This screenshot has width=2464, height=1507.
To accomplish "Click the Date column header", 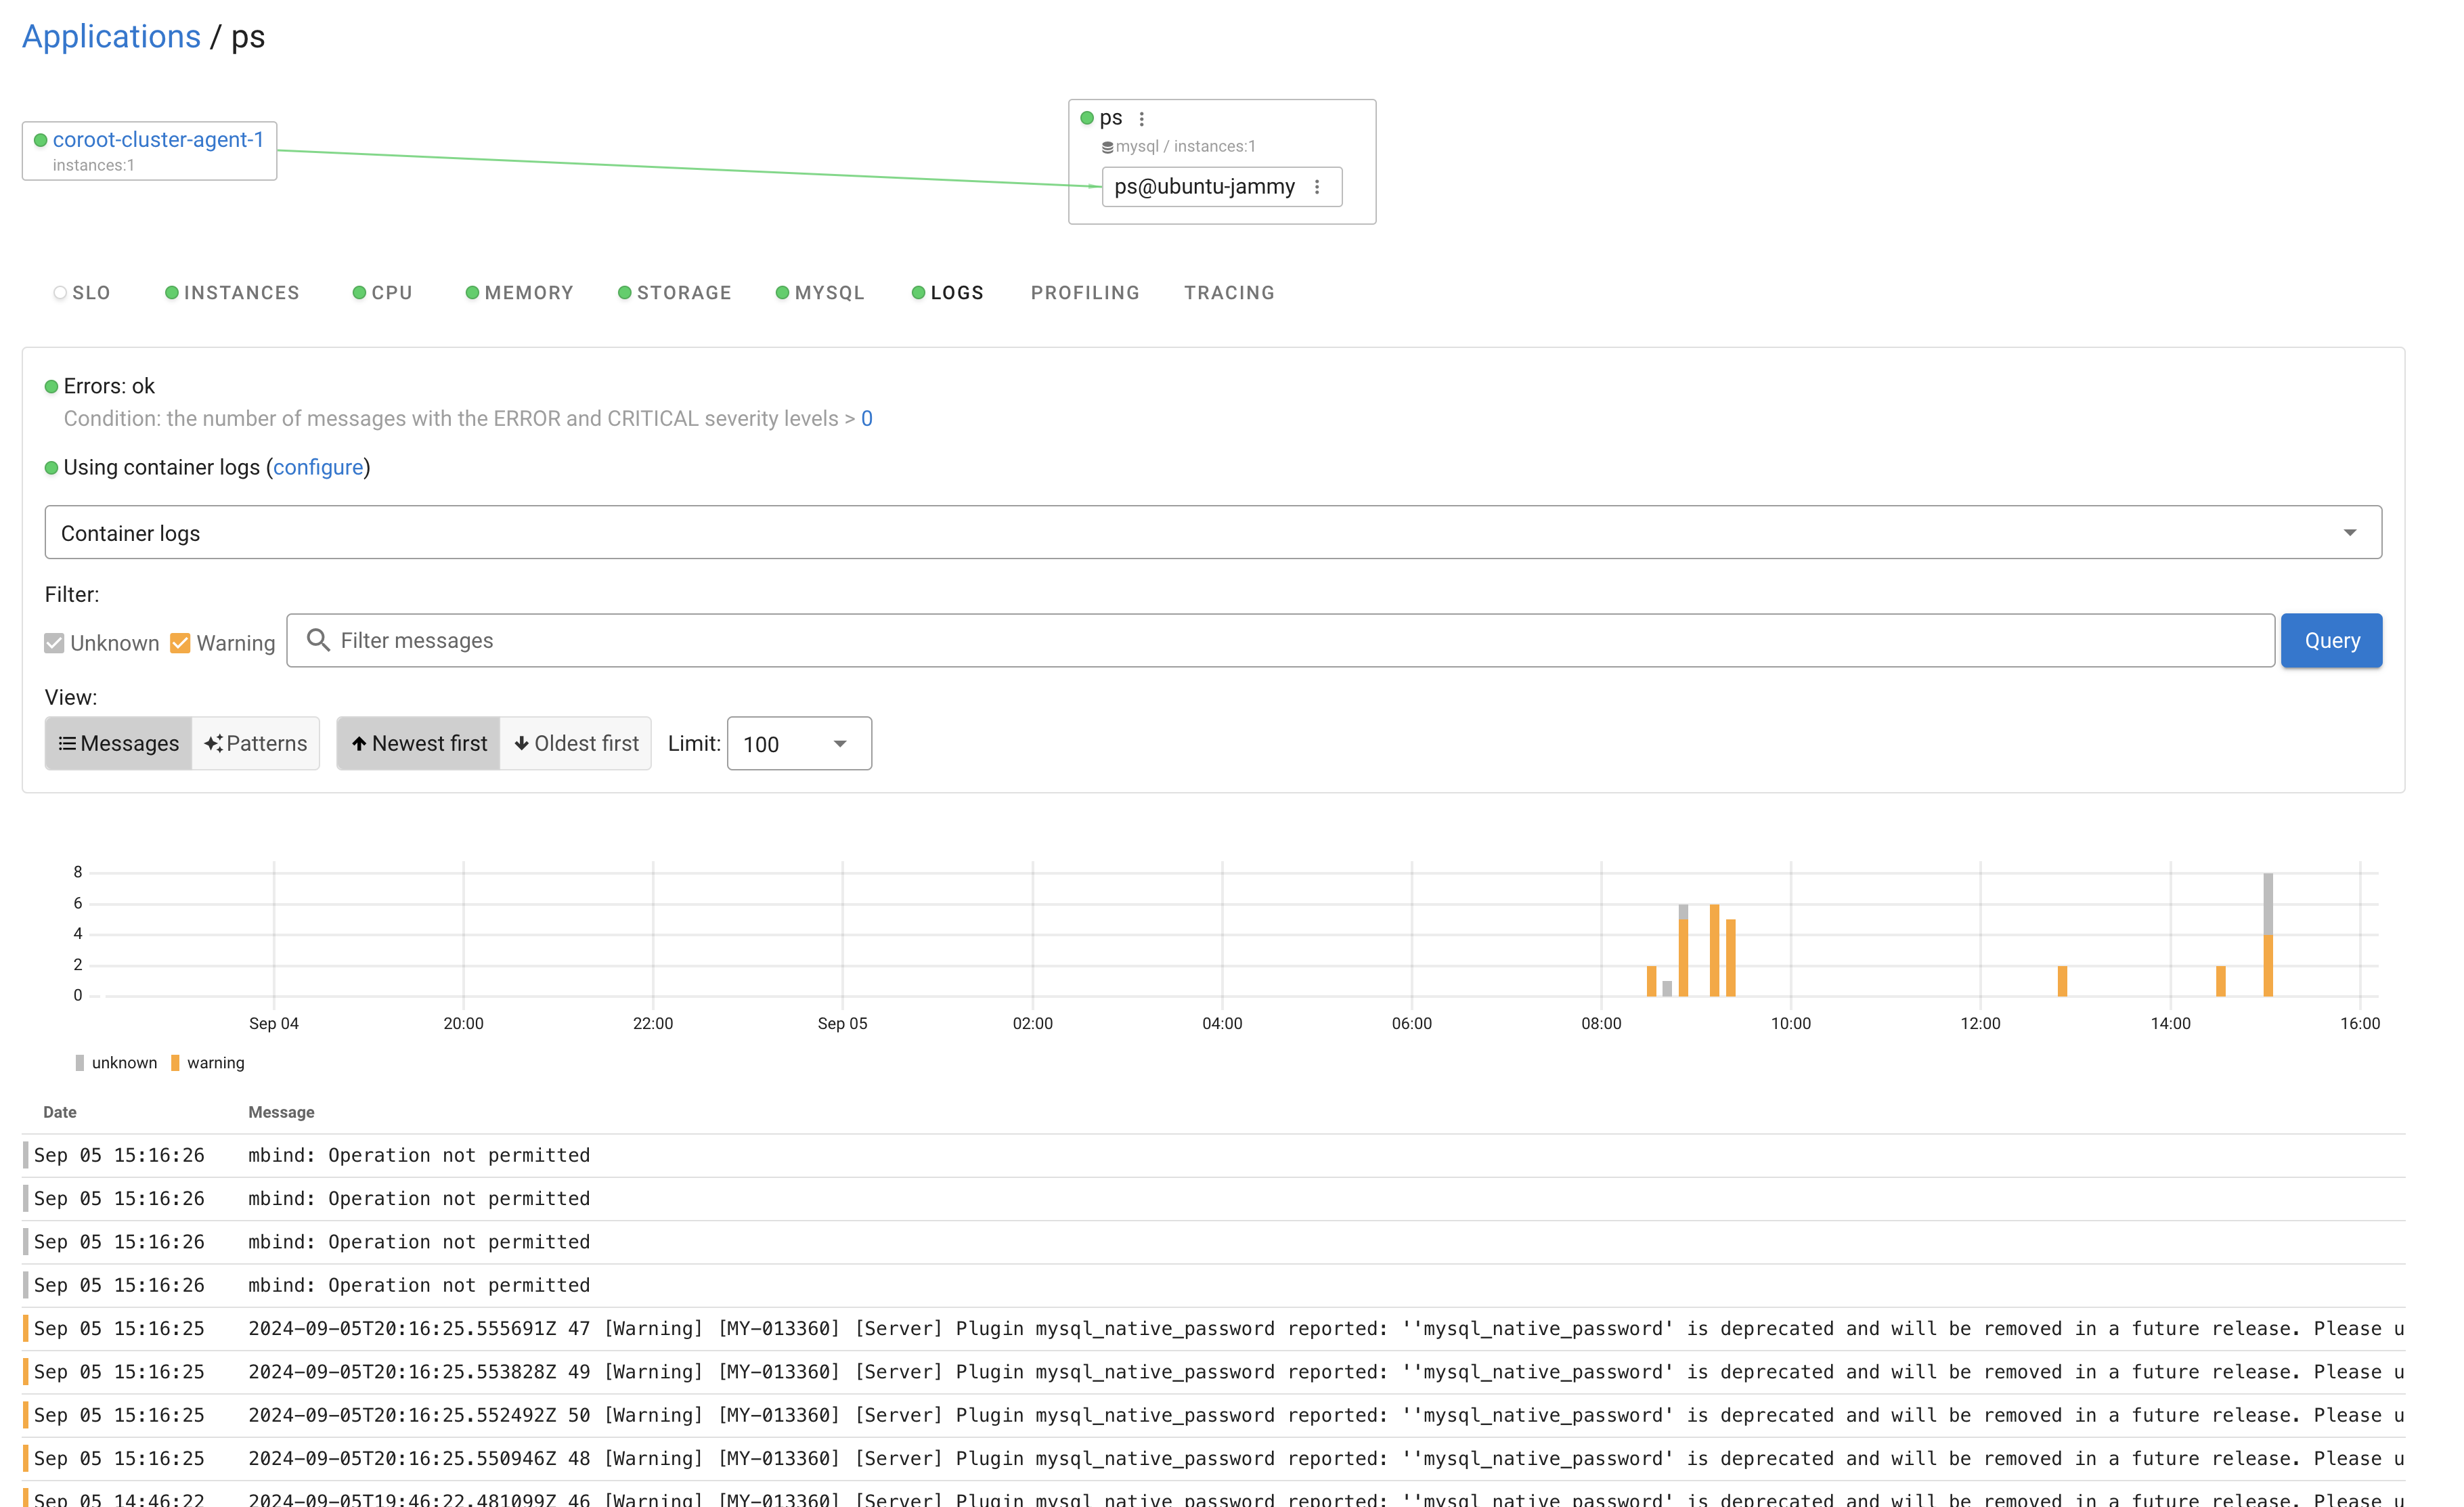I will pos(60,1112).
